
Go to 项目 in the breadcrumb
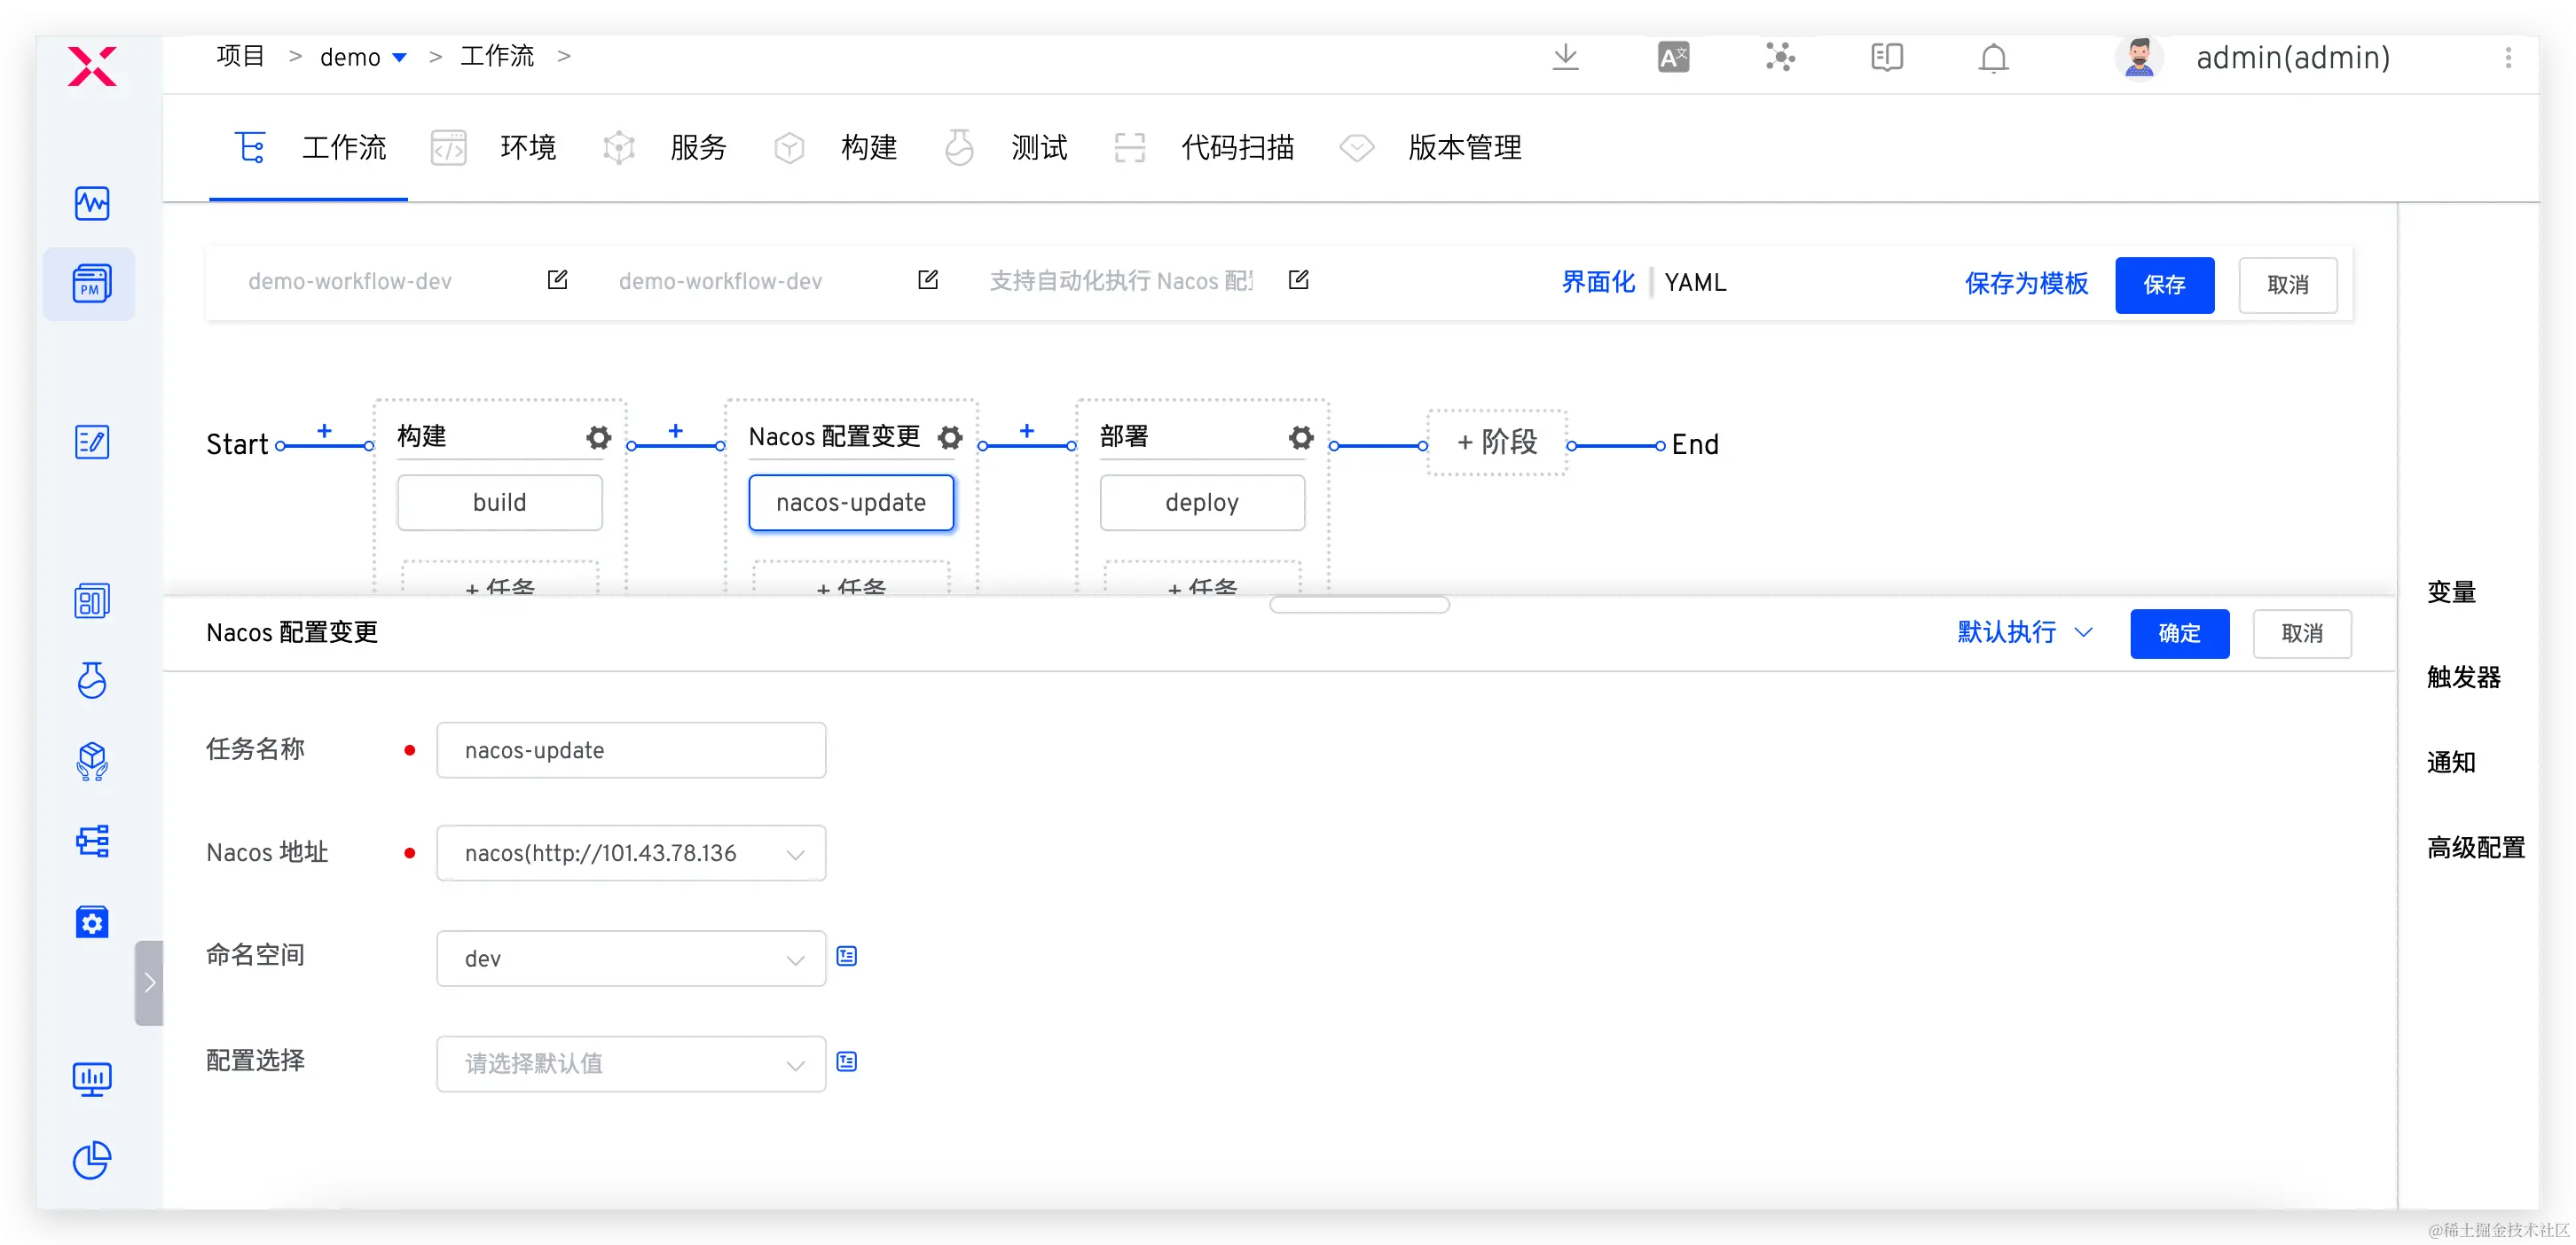(240, 56)
